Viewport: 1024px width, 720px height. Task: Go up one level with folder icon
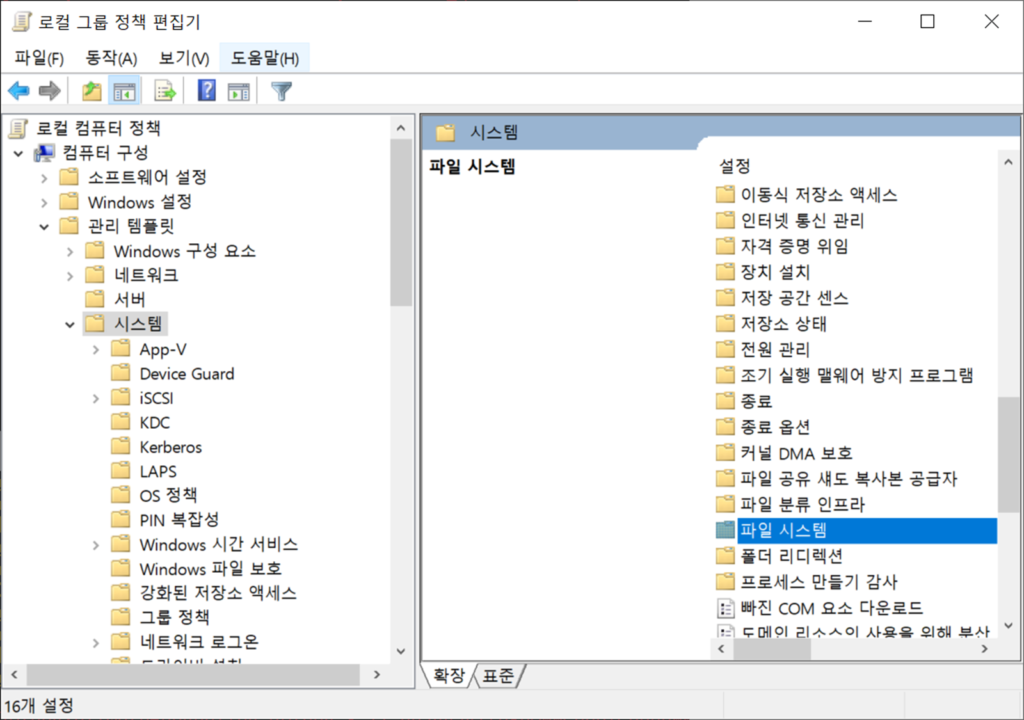tap(92, 91)
